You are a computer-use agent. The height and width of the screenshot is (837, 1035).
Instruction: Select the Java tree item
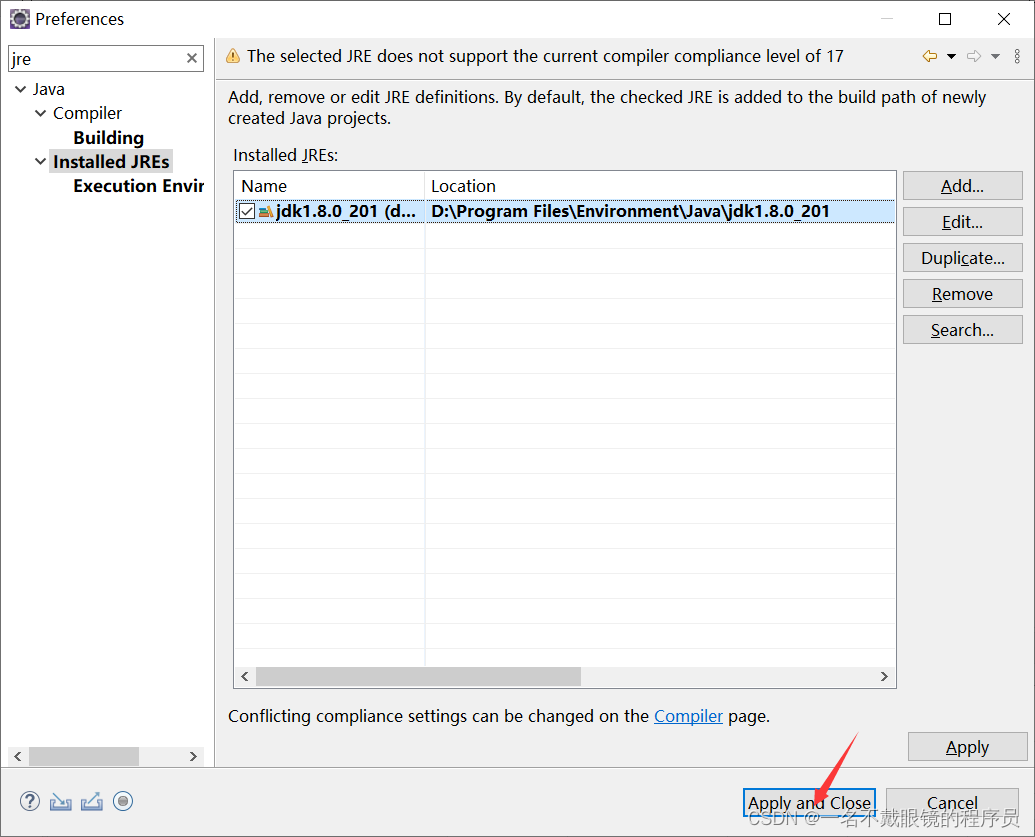[49, 89]
